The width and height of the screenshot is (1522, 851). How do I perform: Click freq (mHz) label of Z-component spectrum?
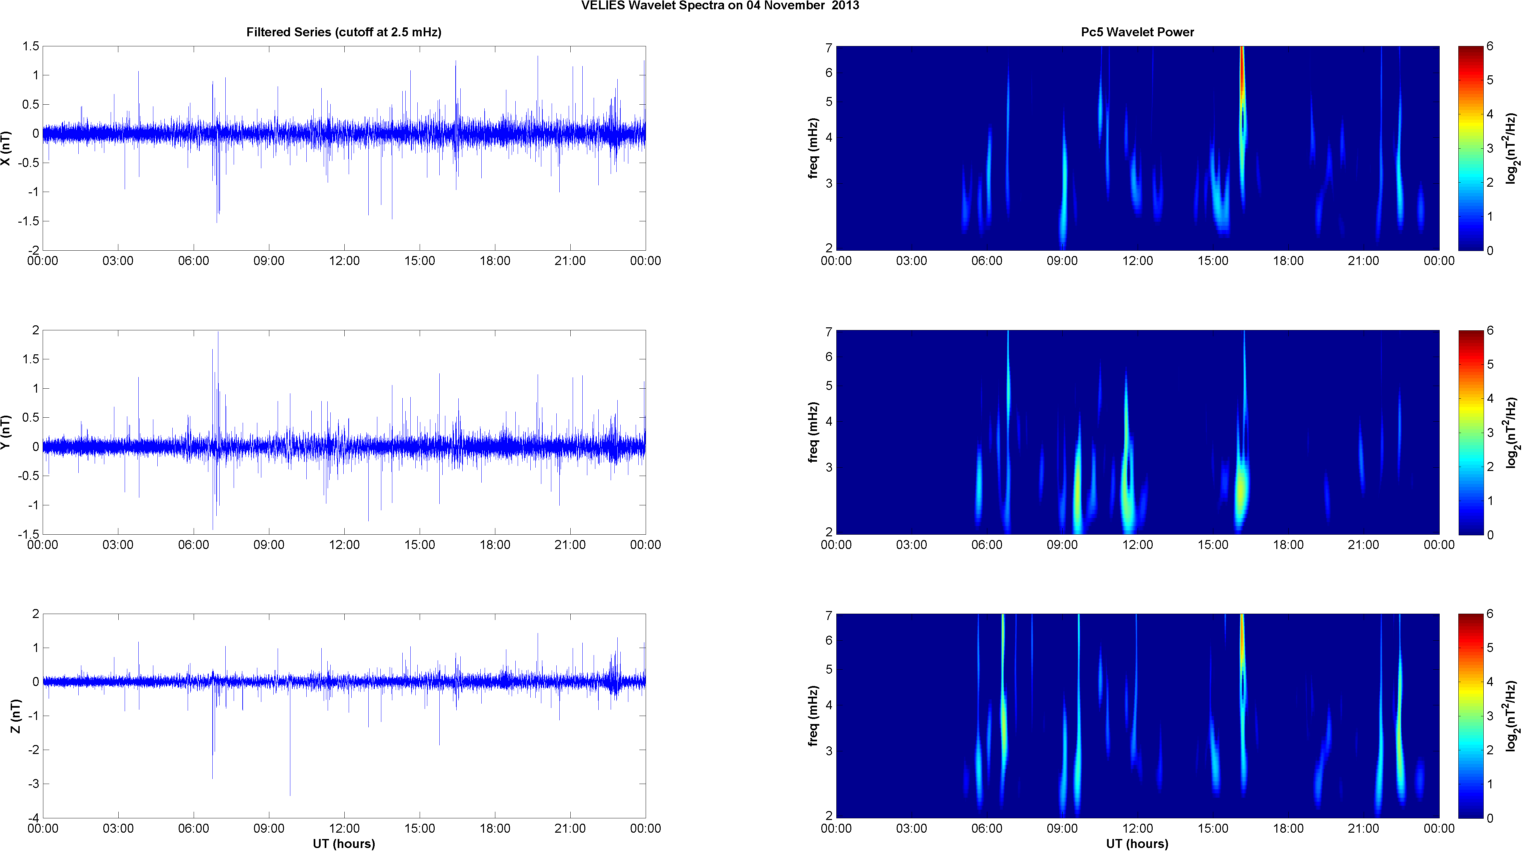point(813,716)
